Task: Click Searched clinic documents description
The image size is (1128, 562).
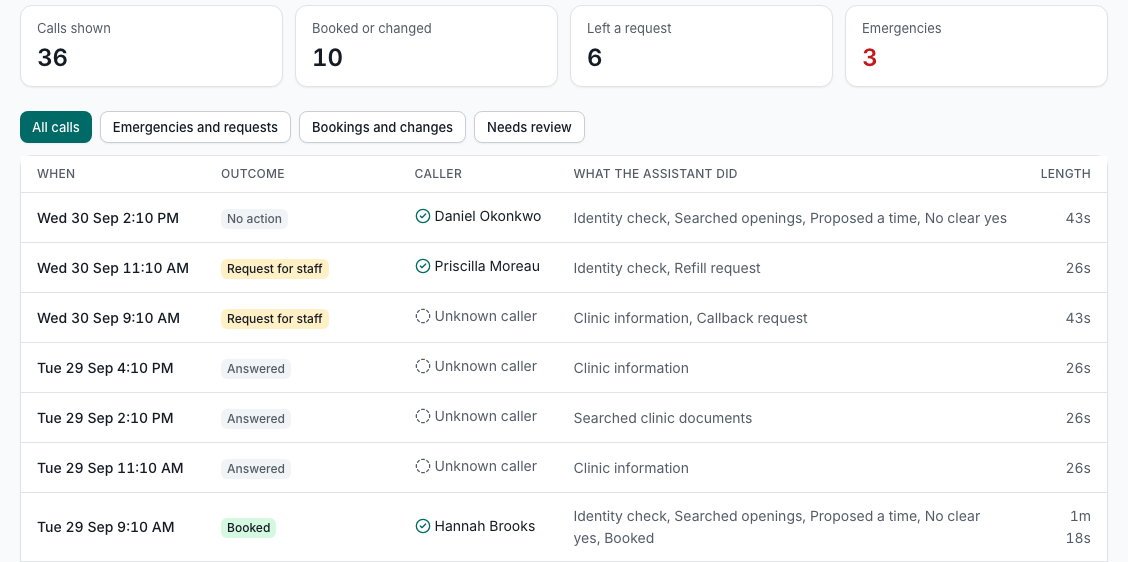Action: [x=663, y=417]
